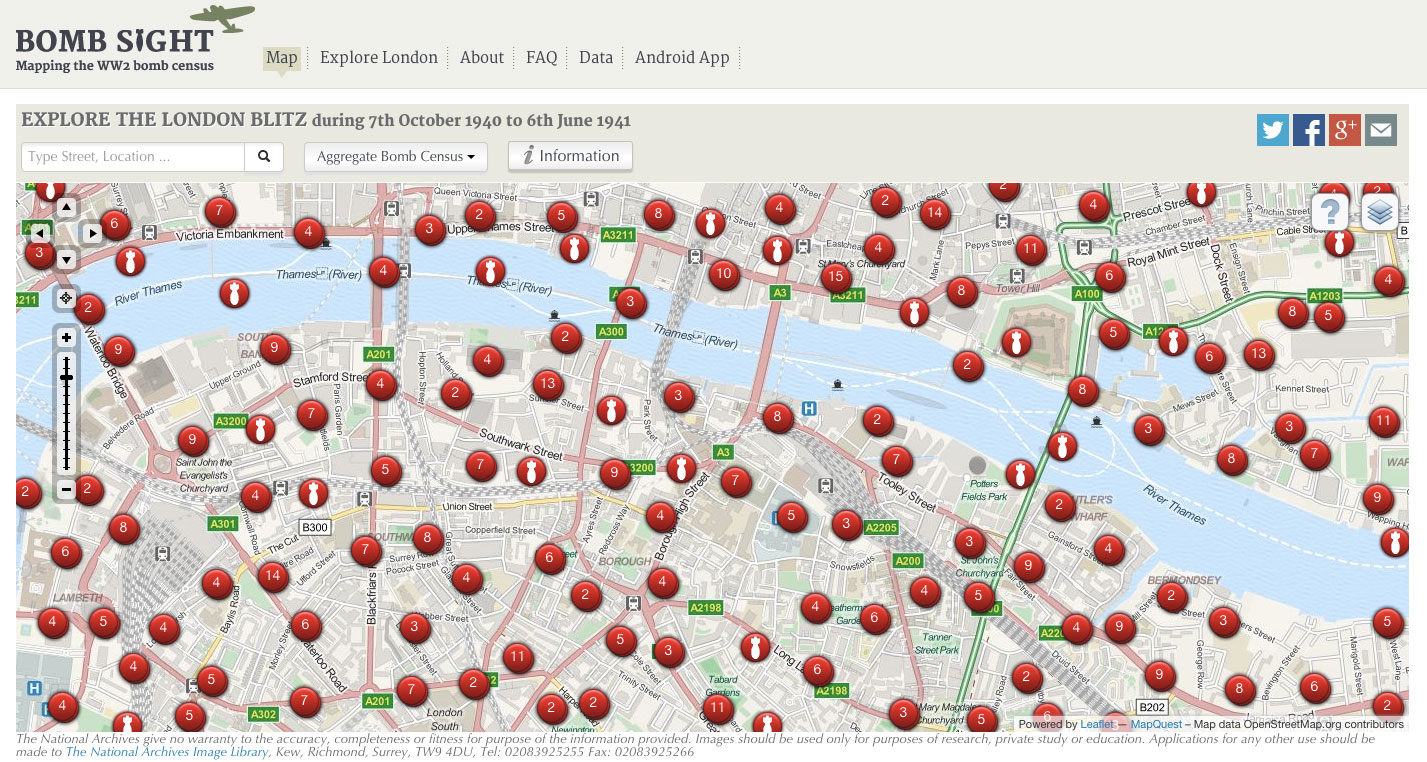Image resolution: width=1427 pixels, height=762 pixels.
Task: Open the 11 cluster near Kennet Street
Action: 1384,420
